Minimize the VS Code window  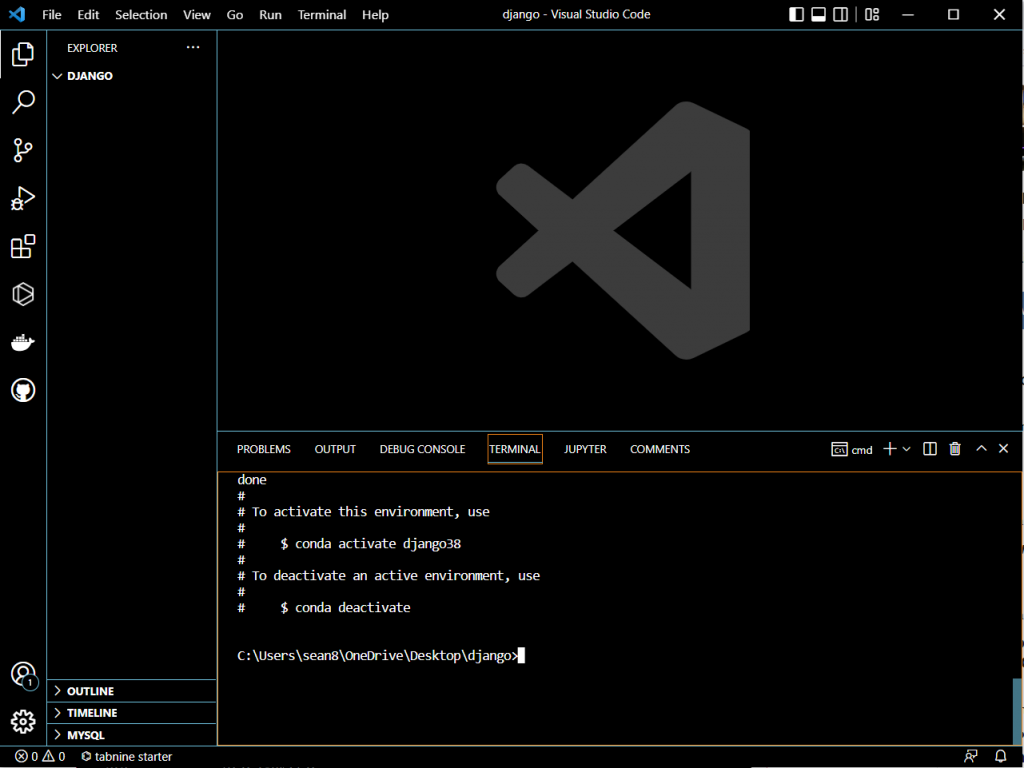(908, 14)
